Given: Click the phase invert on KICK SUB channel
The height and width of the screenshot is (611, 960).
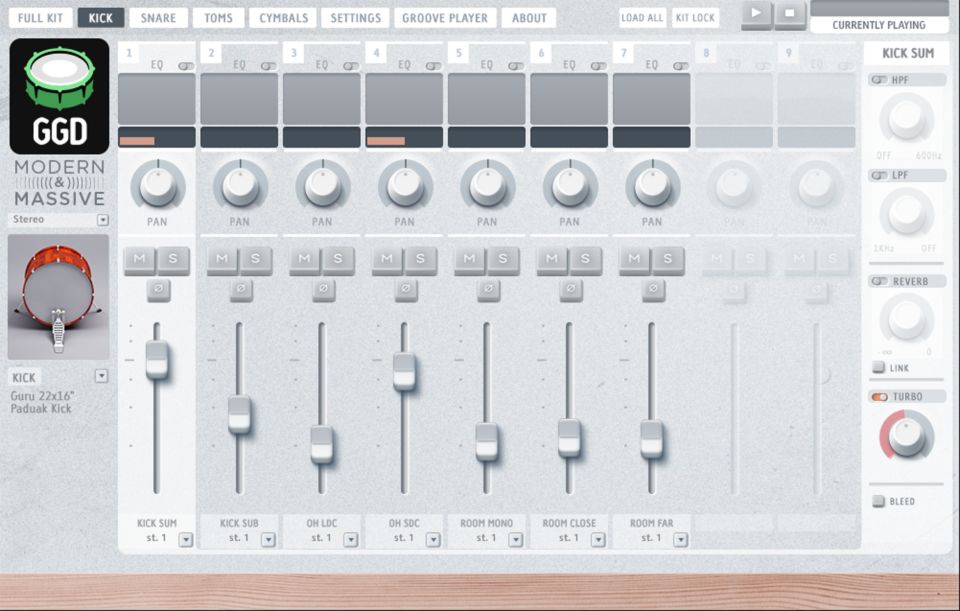Looking at the screenshot, I should tap(239, 288).
